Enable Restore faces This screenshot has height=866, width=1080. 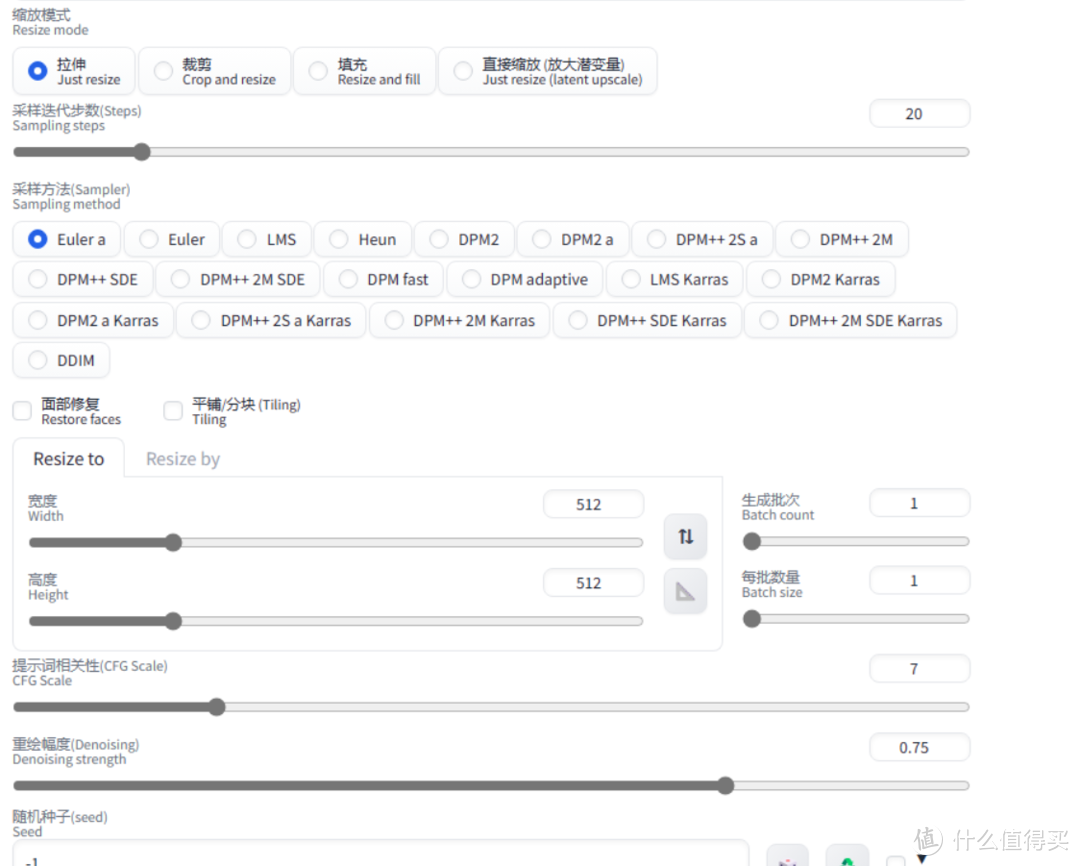[21, 410]
